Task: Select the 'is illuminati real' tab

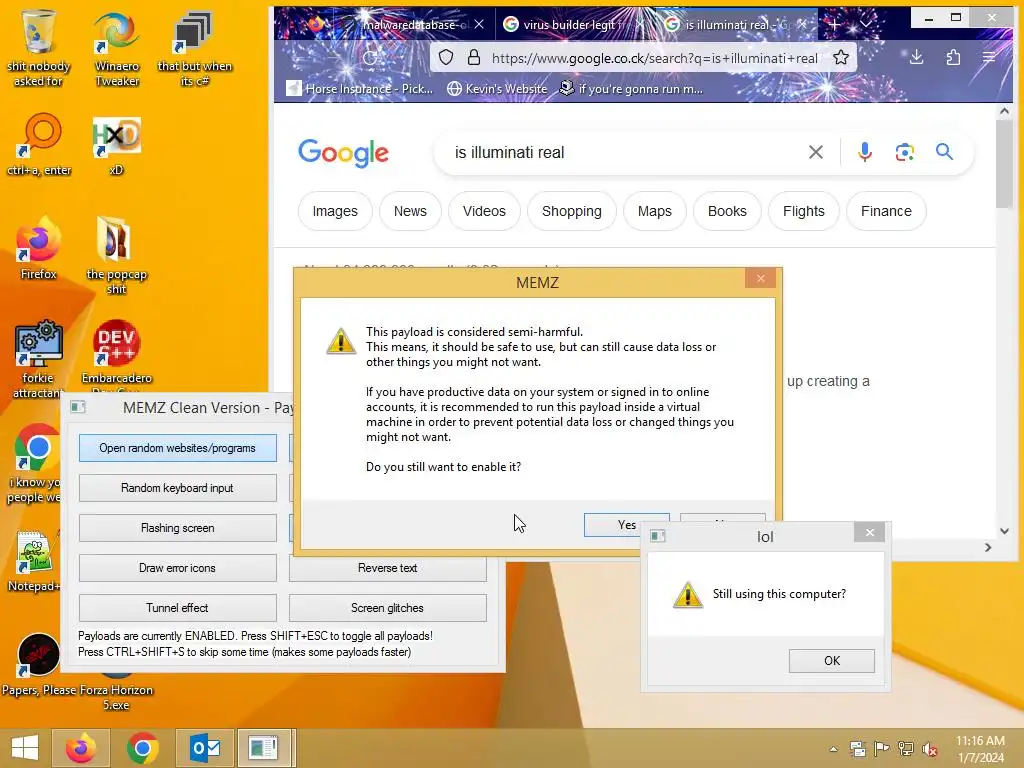Action: click(735, 24)
